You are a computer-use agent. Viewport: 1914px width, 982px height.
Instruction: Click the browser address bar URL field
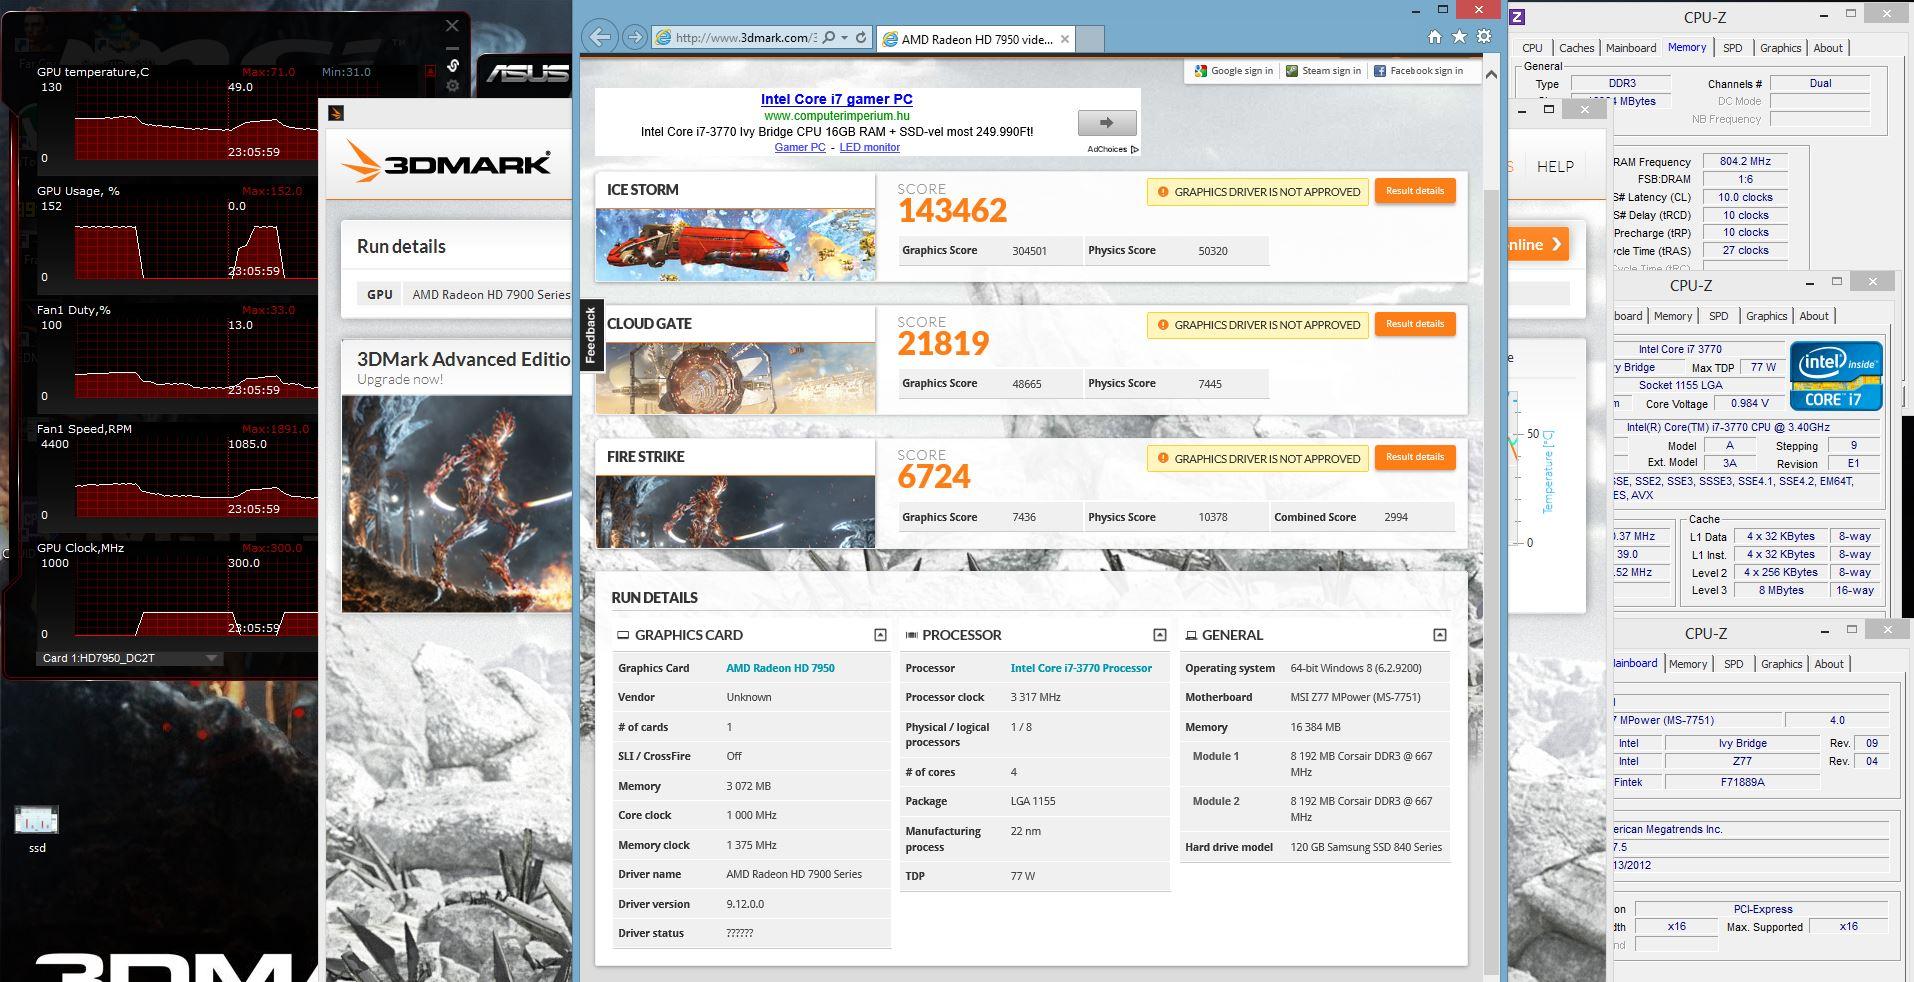(746, 38)
